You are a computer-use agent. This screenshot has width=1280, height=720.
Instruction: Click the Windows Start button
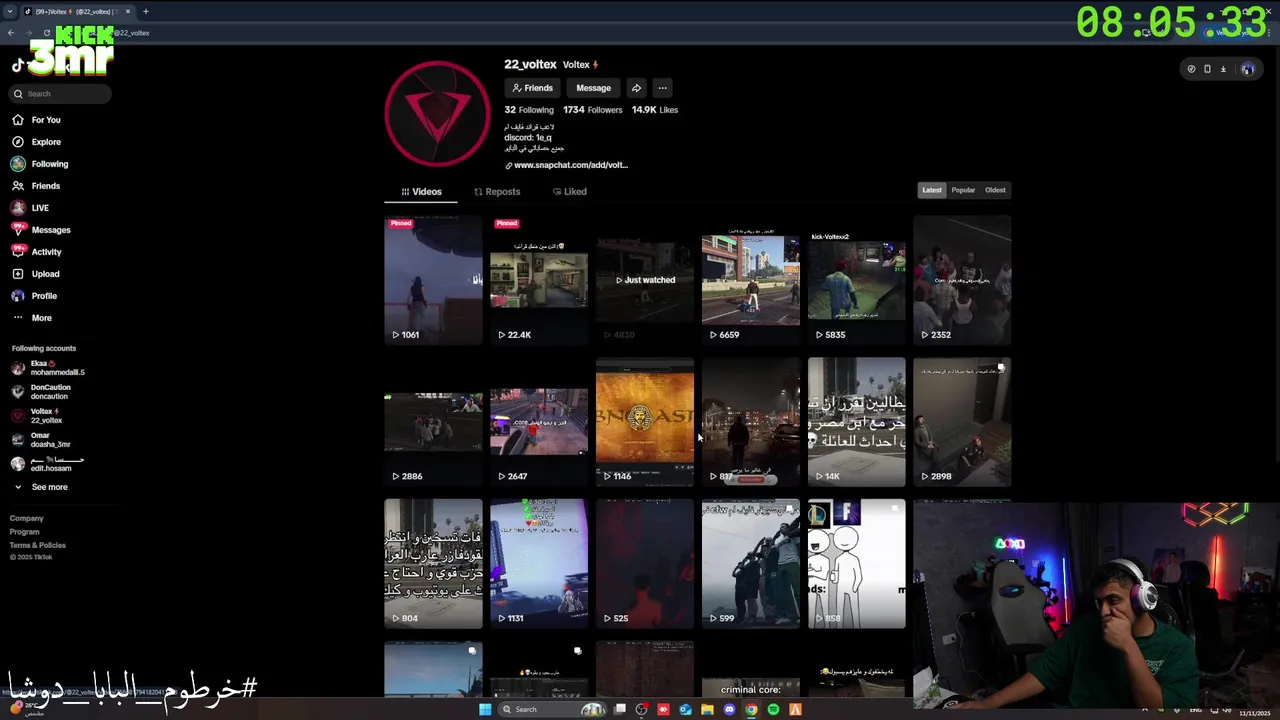pyautogui.click(x=485, y=709)
